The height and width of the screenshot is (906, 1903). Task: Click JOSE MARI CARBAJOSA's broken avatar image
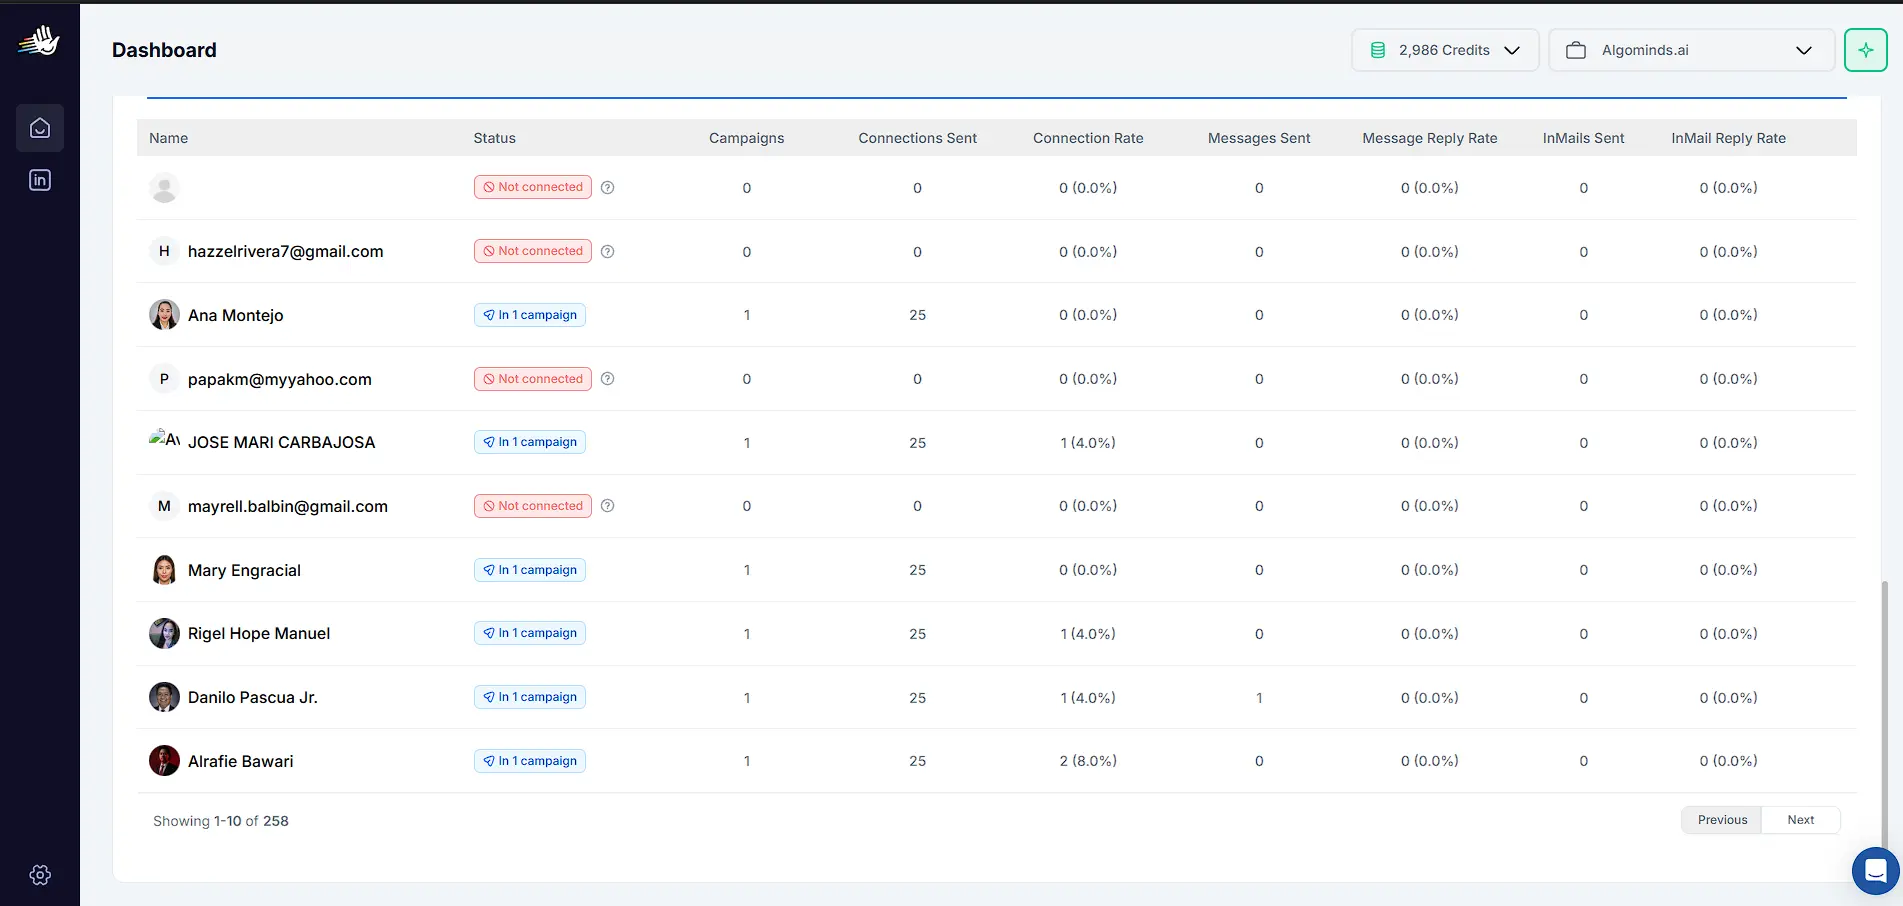[x=164, y=439]
